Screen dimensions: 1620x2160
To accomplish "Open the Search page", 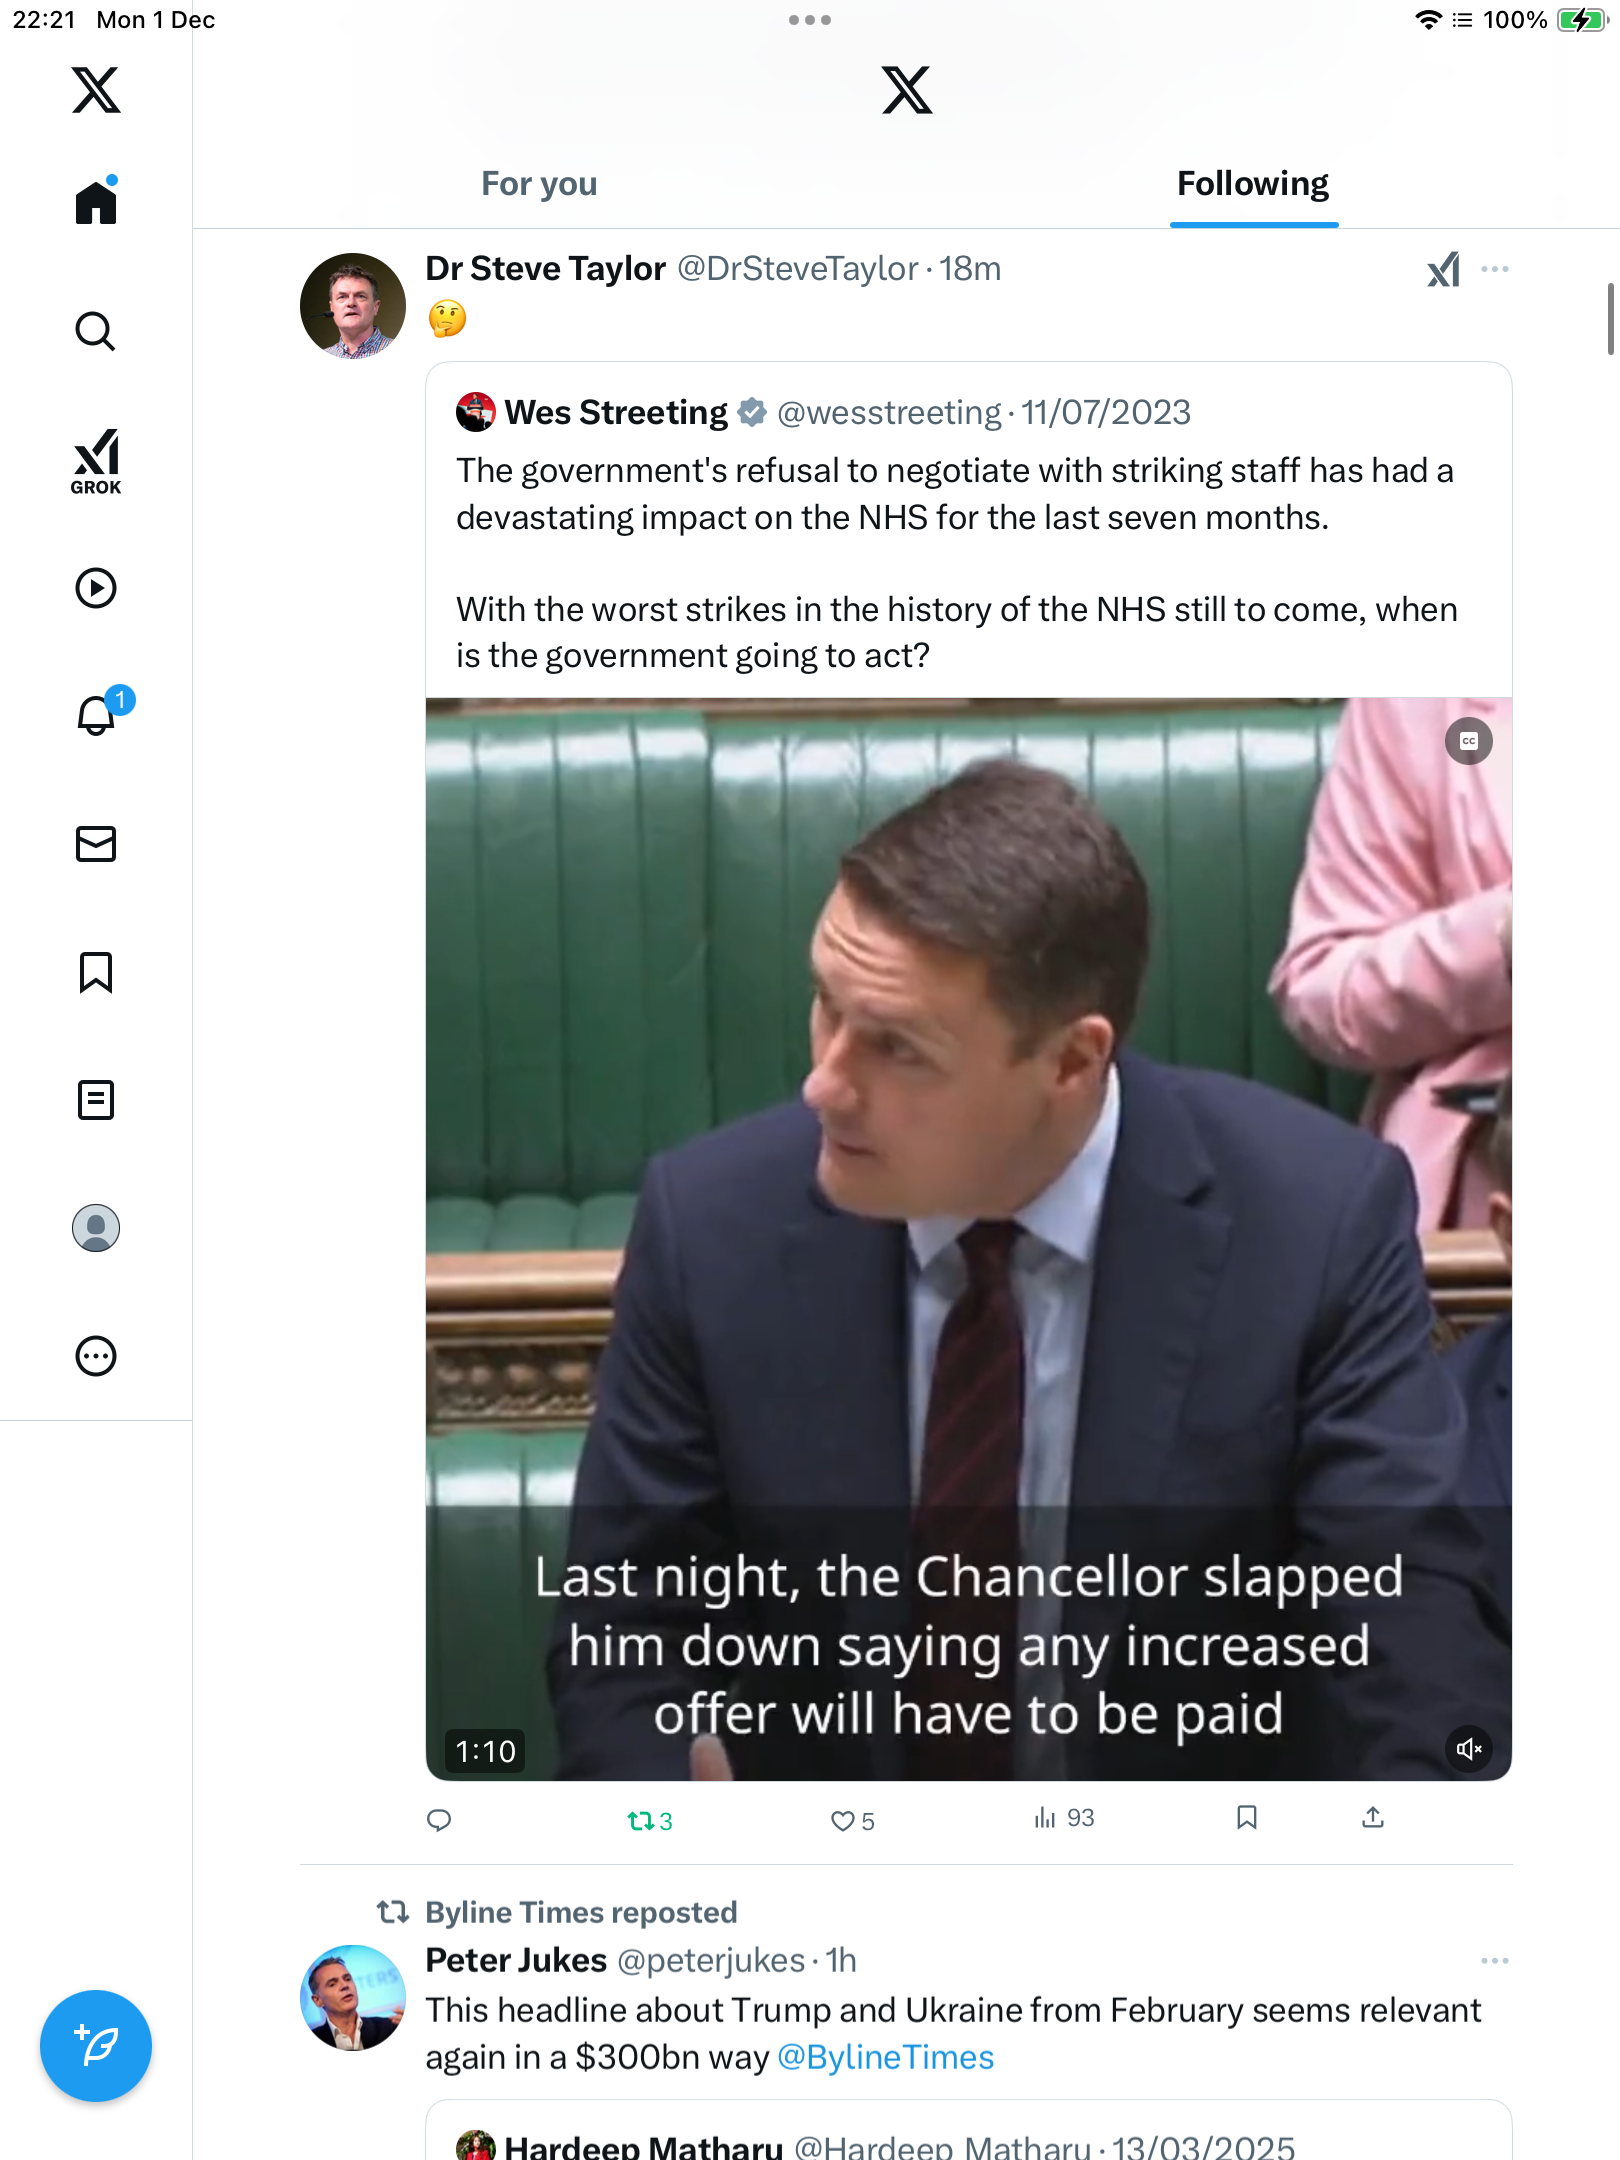I will (96, 331).
